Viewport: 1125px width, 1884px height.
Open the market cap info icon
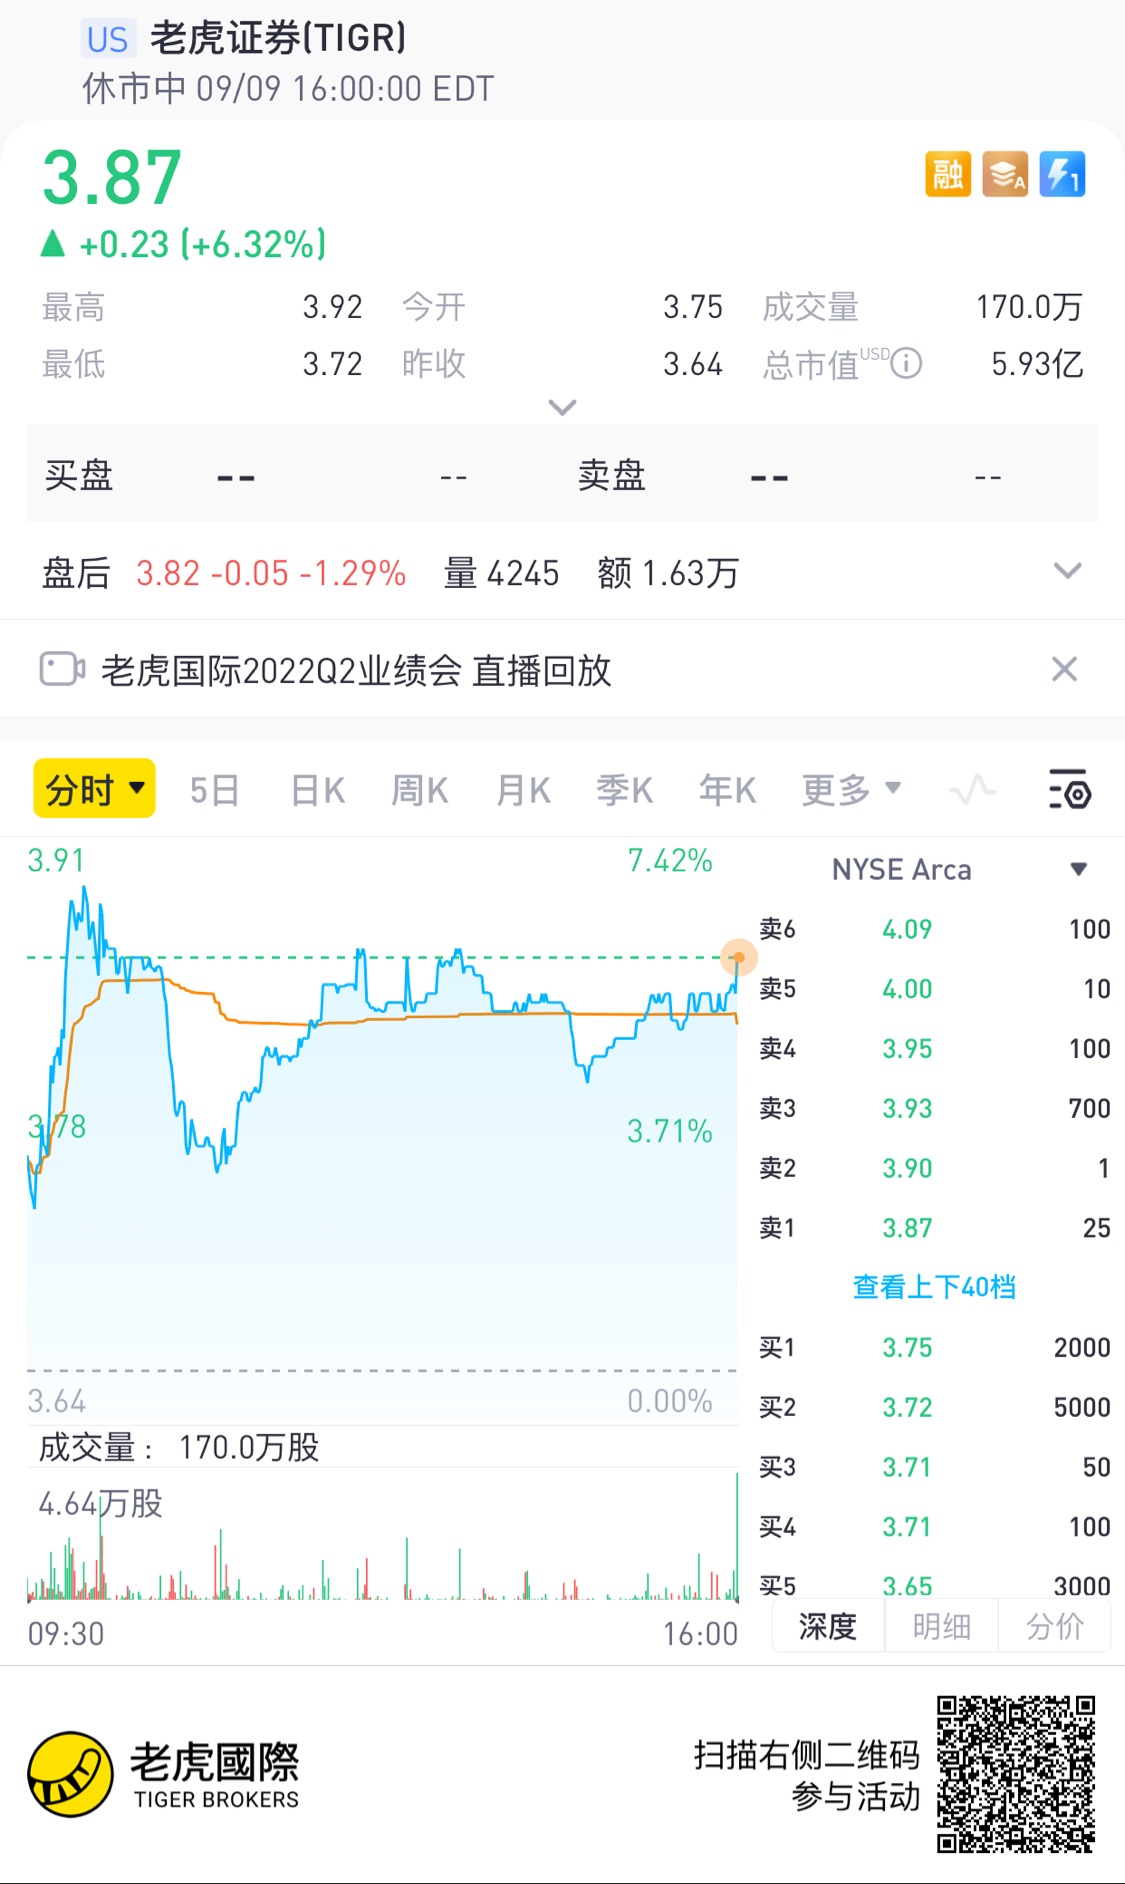(x=906, y=363)
